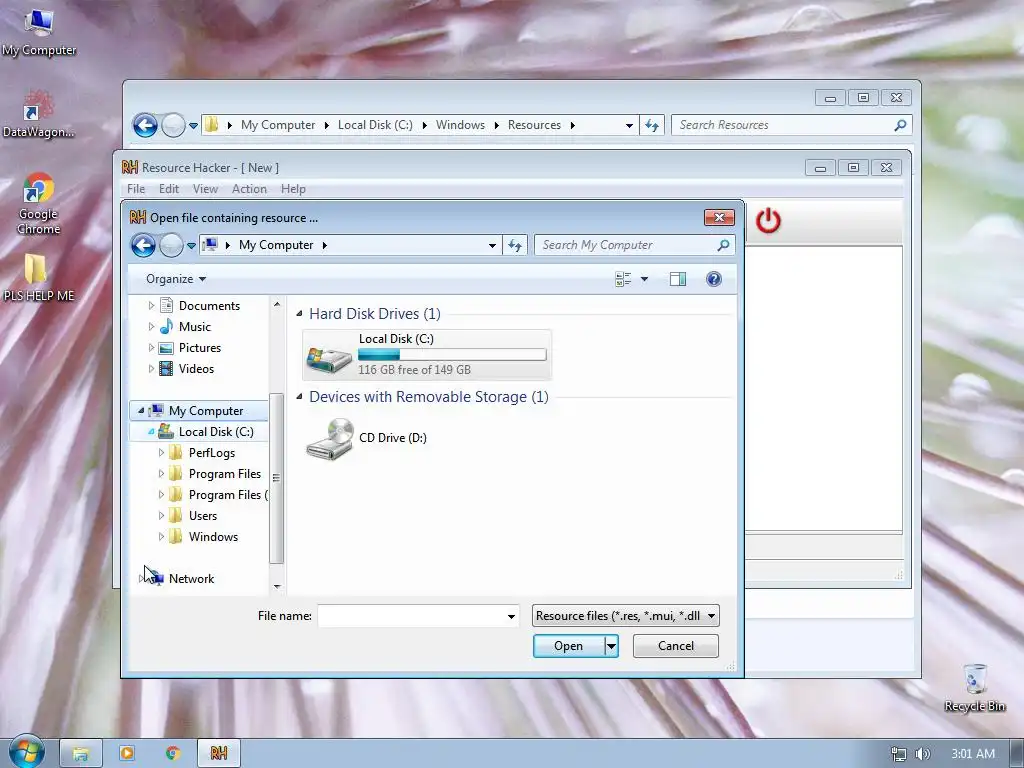
Task: Open the dialog address bar history dropdown
Action: (492, 246)
